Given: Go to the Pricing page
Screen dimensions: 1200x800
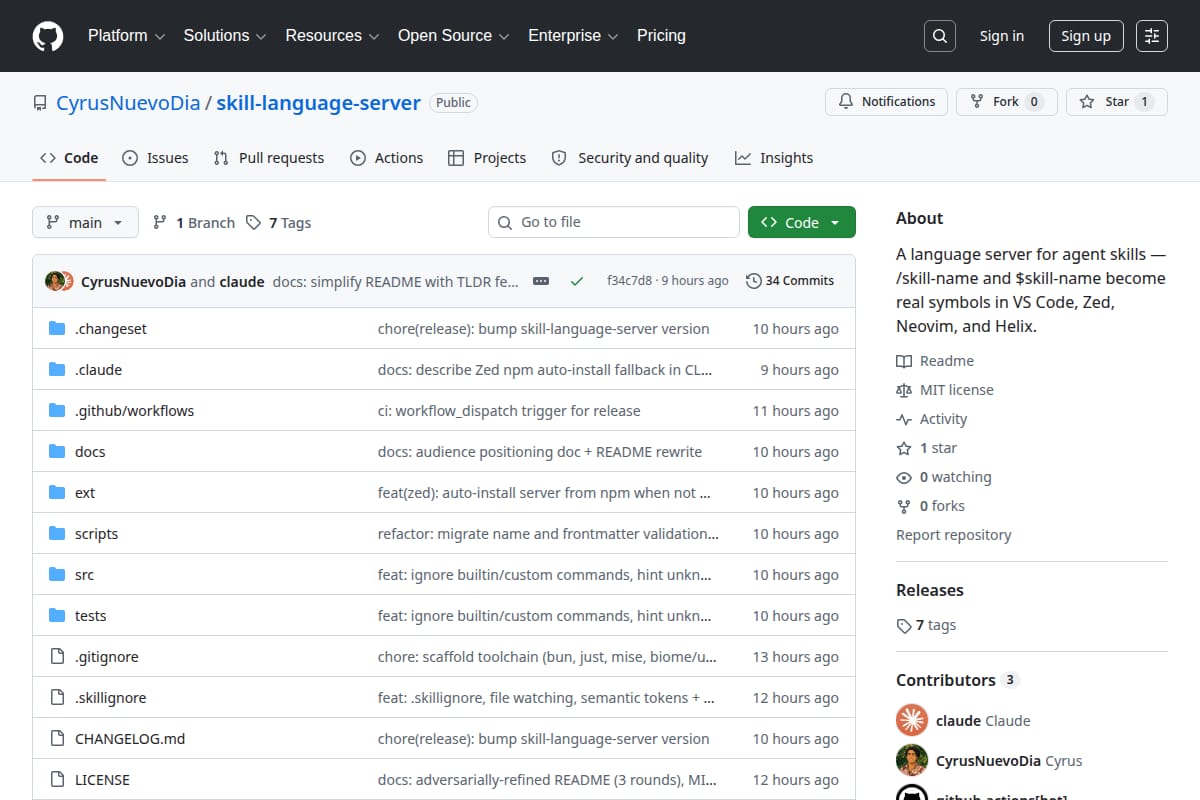Looking at the screenshot, I should [x=661, y=36].
